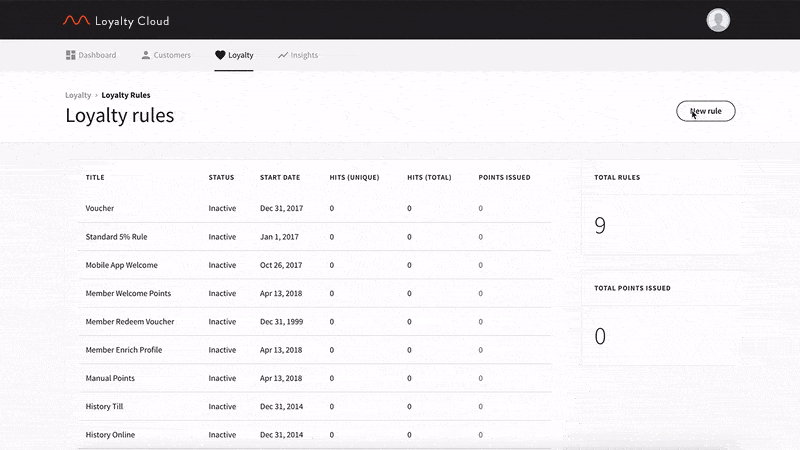Select the Manual Points rule
The image size is (800, 450).
pos(314,378)
